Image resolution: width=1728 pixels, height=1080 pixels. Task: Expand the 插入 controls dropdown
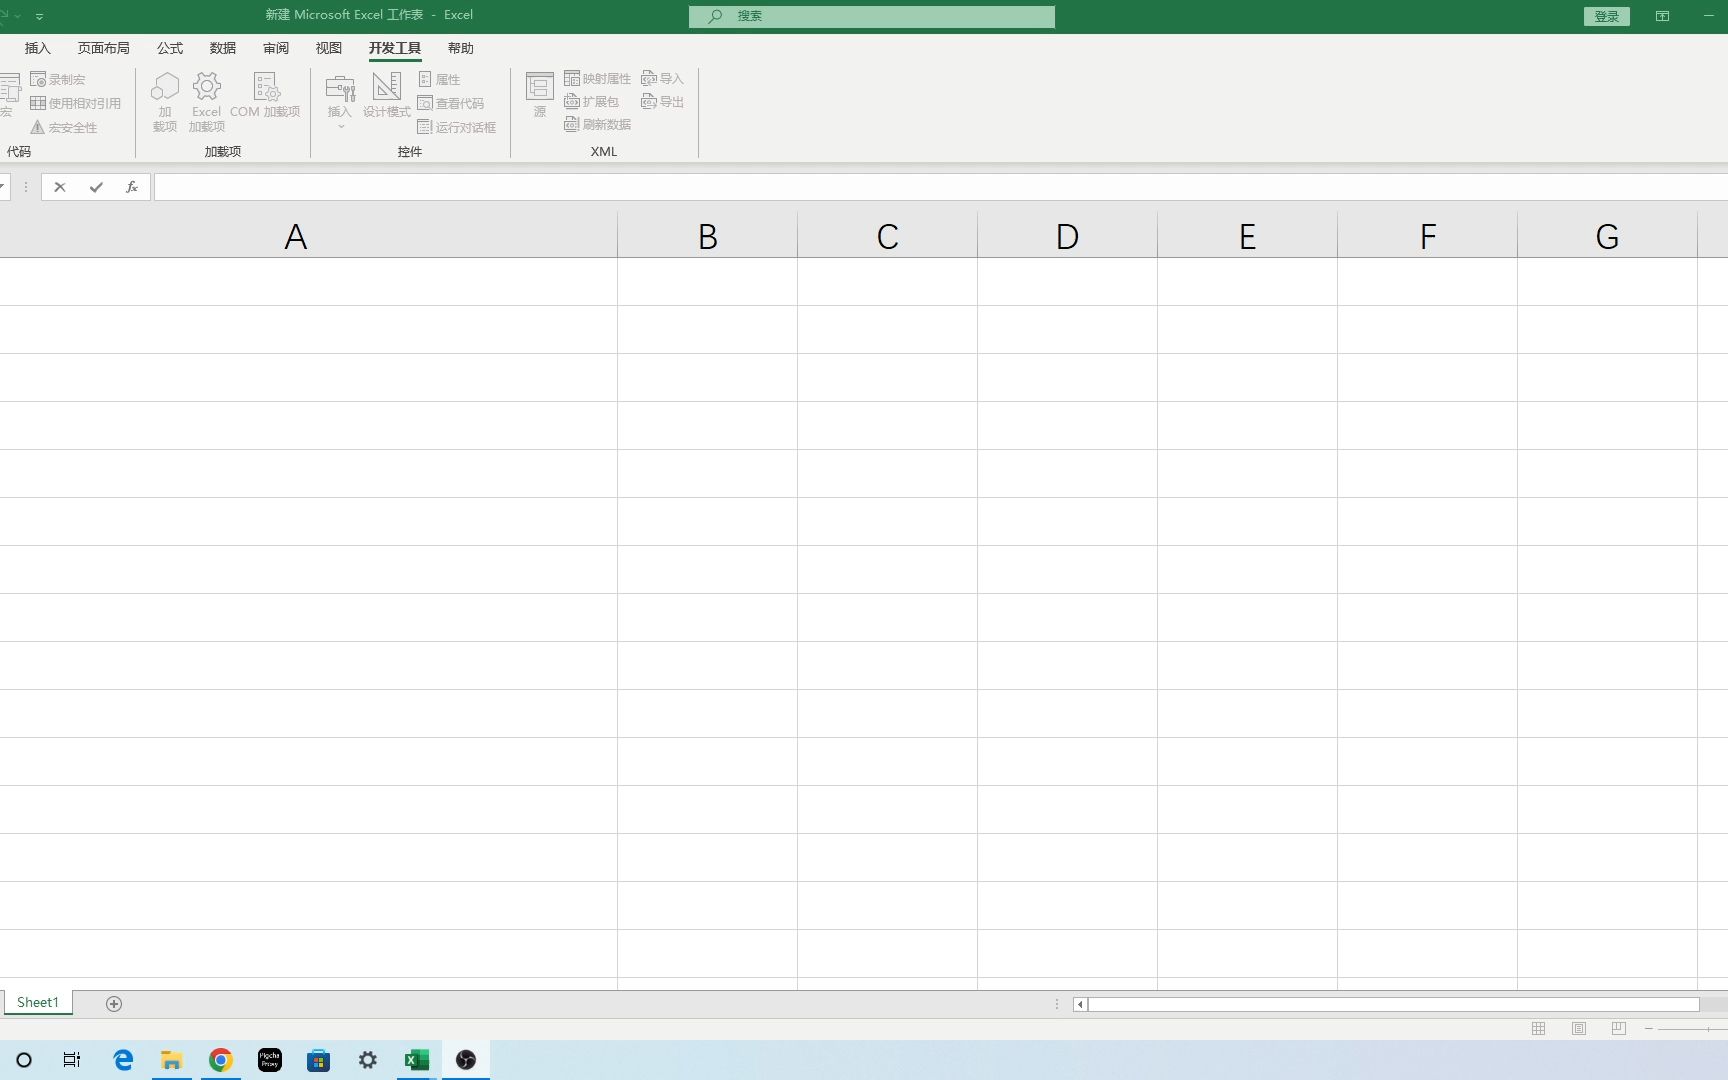pos(340,125)
